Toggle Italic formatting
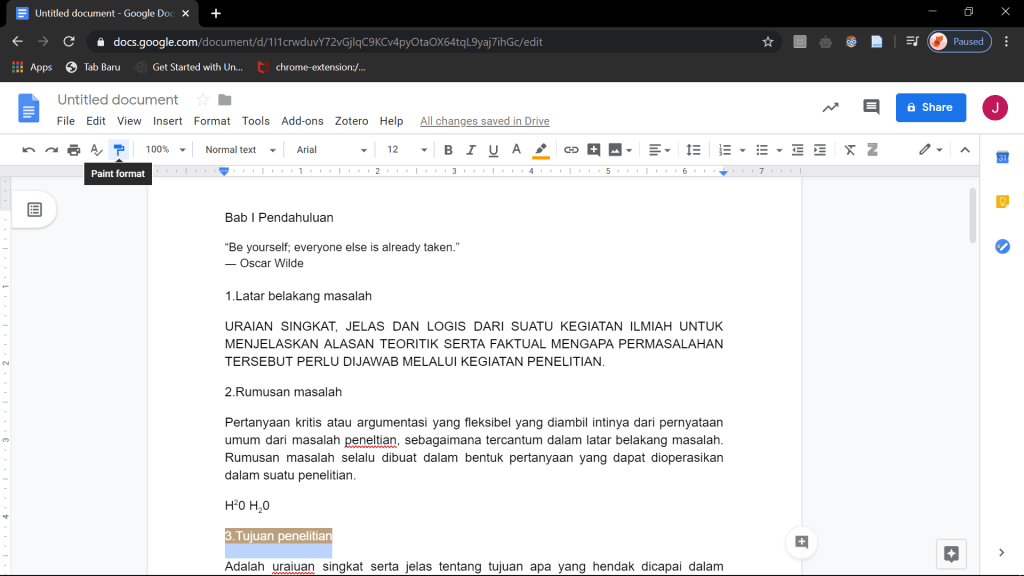The height and width of the screenshot is (576, 1024). [x=471, y=150]
